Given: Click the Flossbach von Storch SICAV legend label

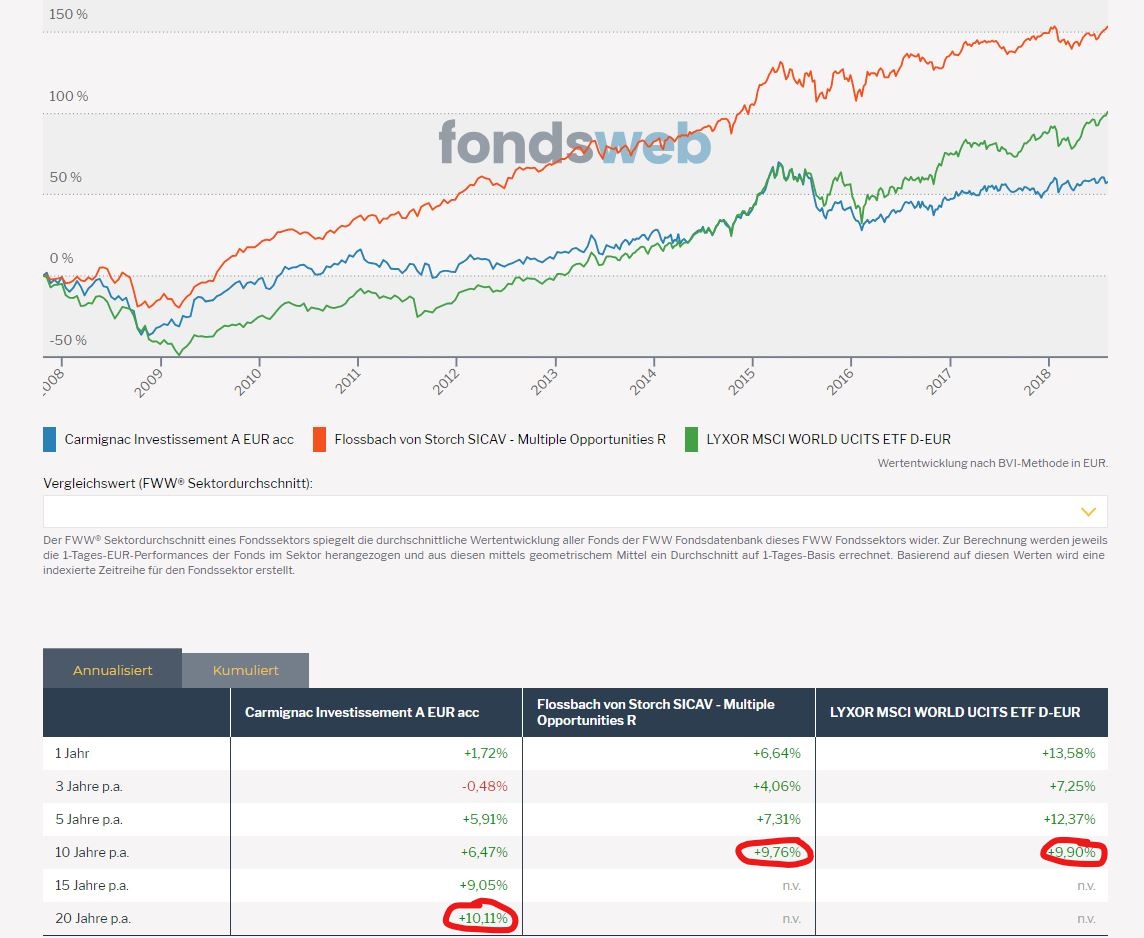Looking at the screenshot, I should click(500, 439).
